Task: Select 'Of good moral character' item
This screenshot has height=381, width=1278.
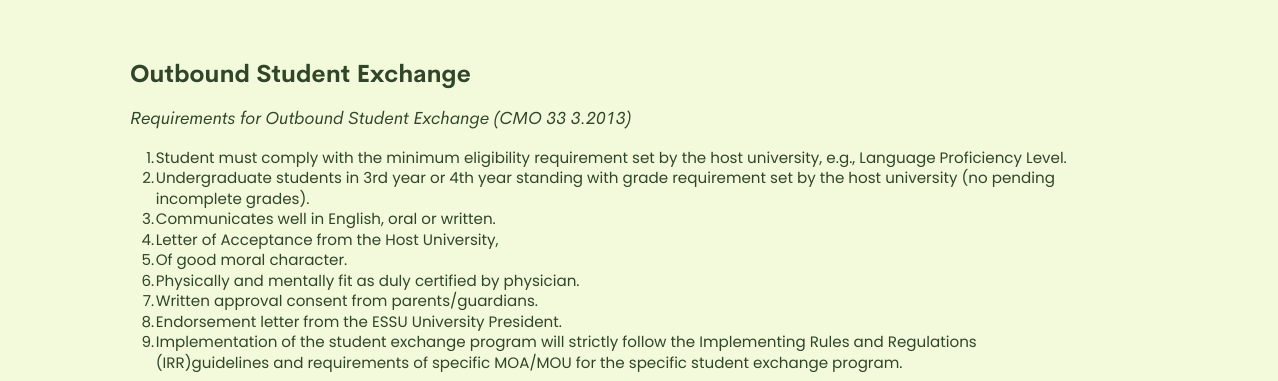Action: point(252,260)
